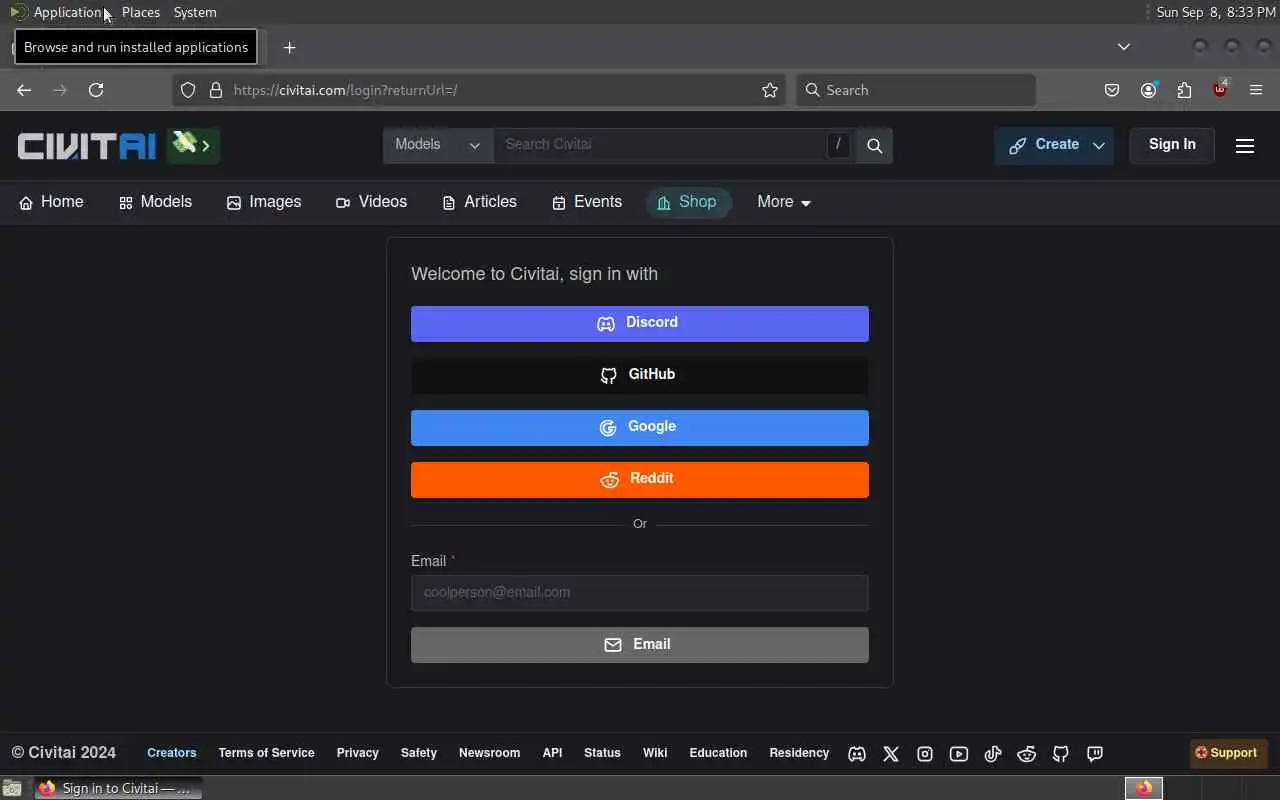
Task: Open Status footer link
Action: pos(602,753)
